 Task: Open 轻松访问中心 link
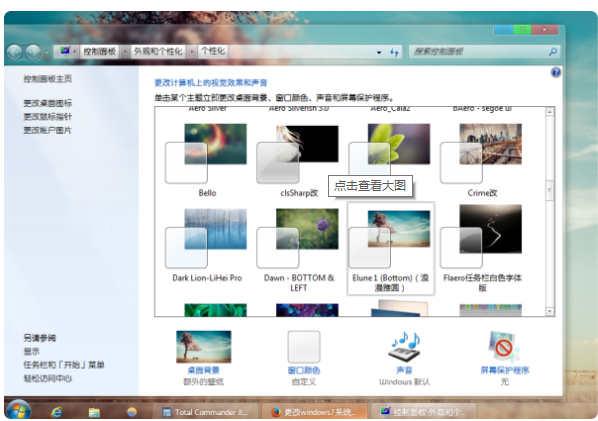(48, 379)
